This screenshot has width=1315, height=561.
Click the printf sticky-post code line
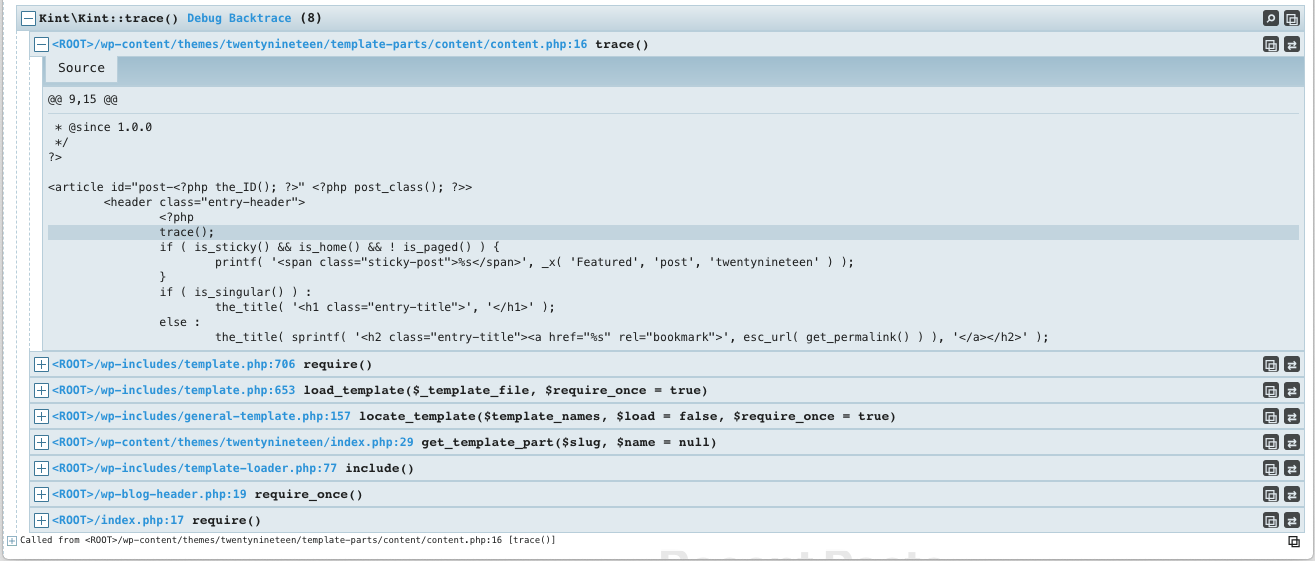pyautogui.click(x=534, y=262)
